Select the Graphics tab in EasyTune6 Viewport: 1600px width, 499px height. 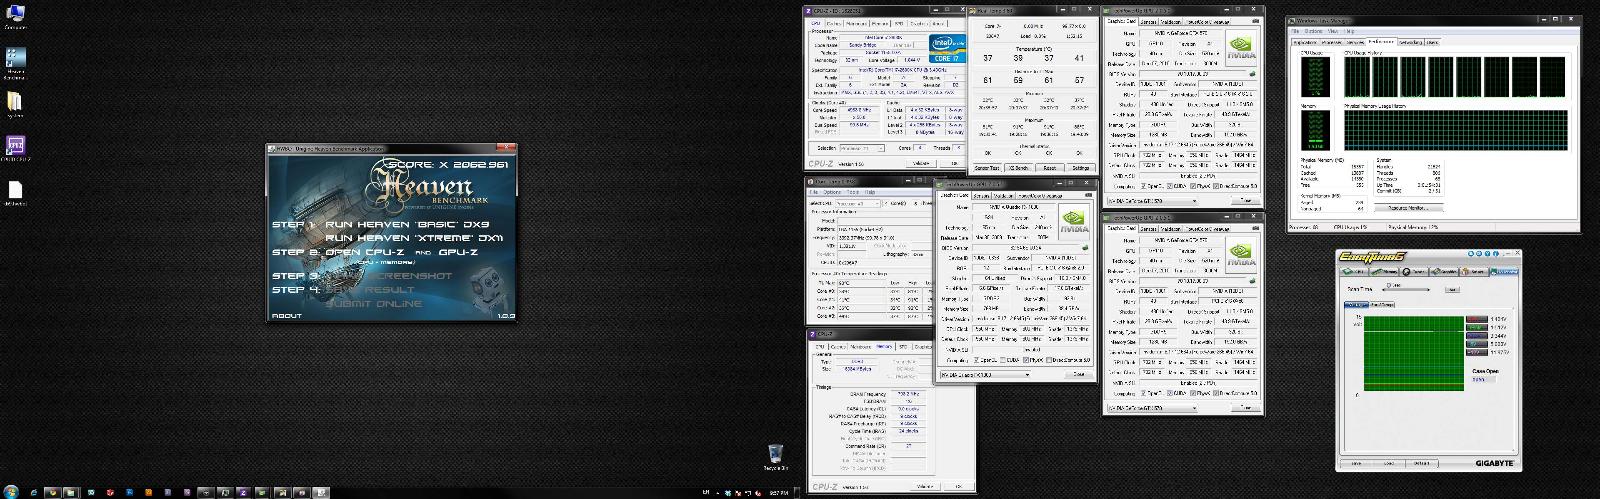point(1444,272)
